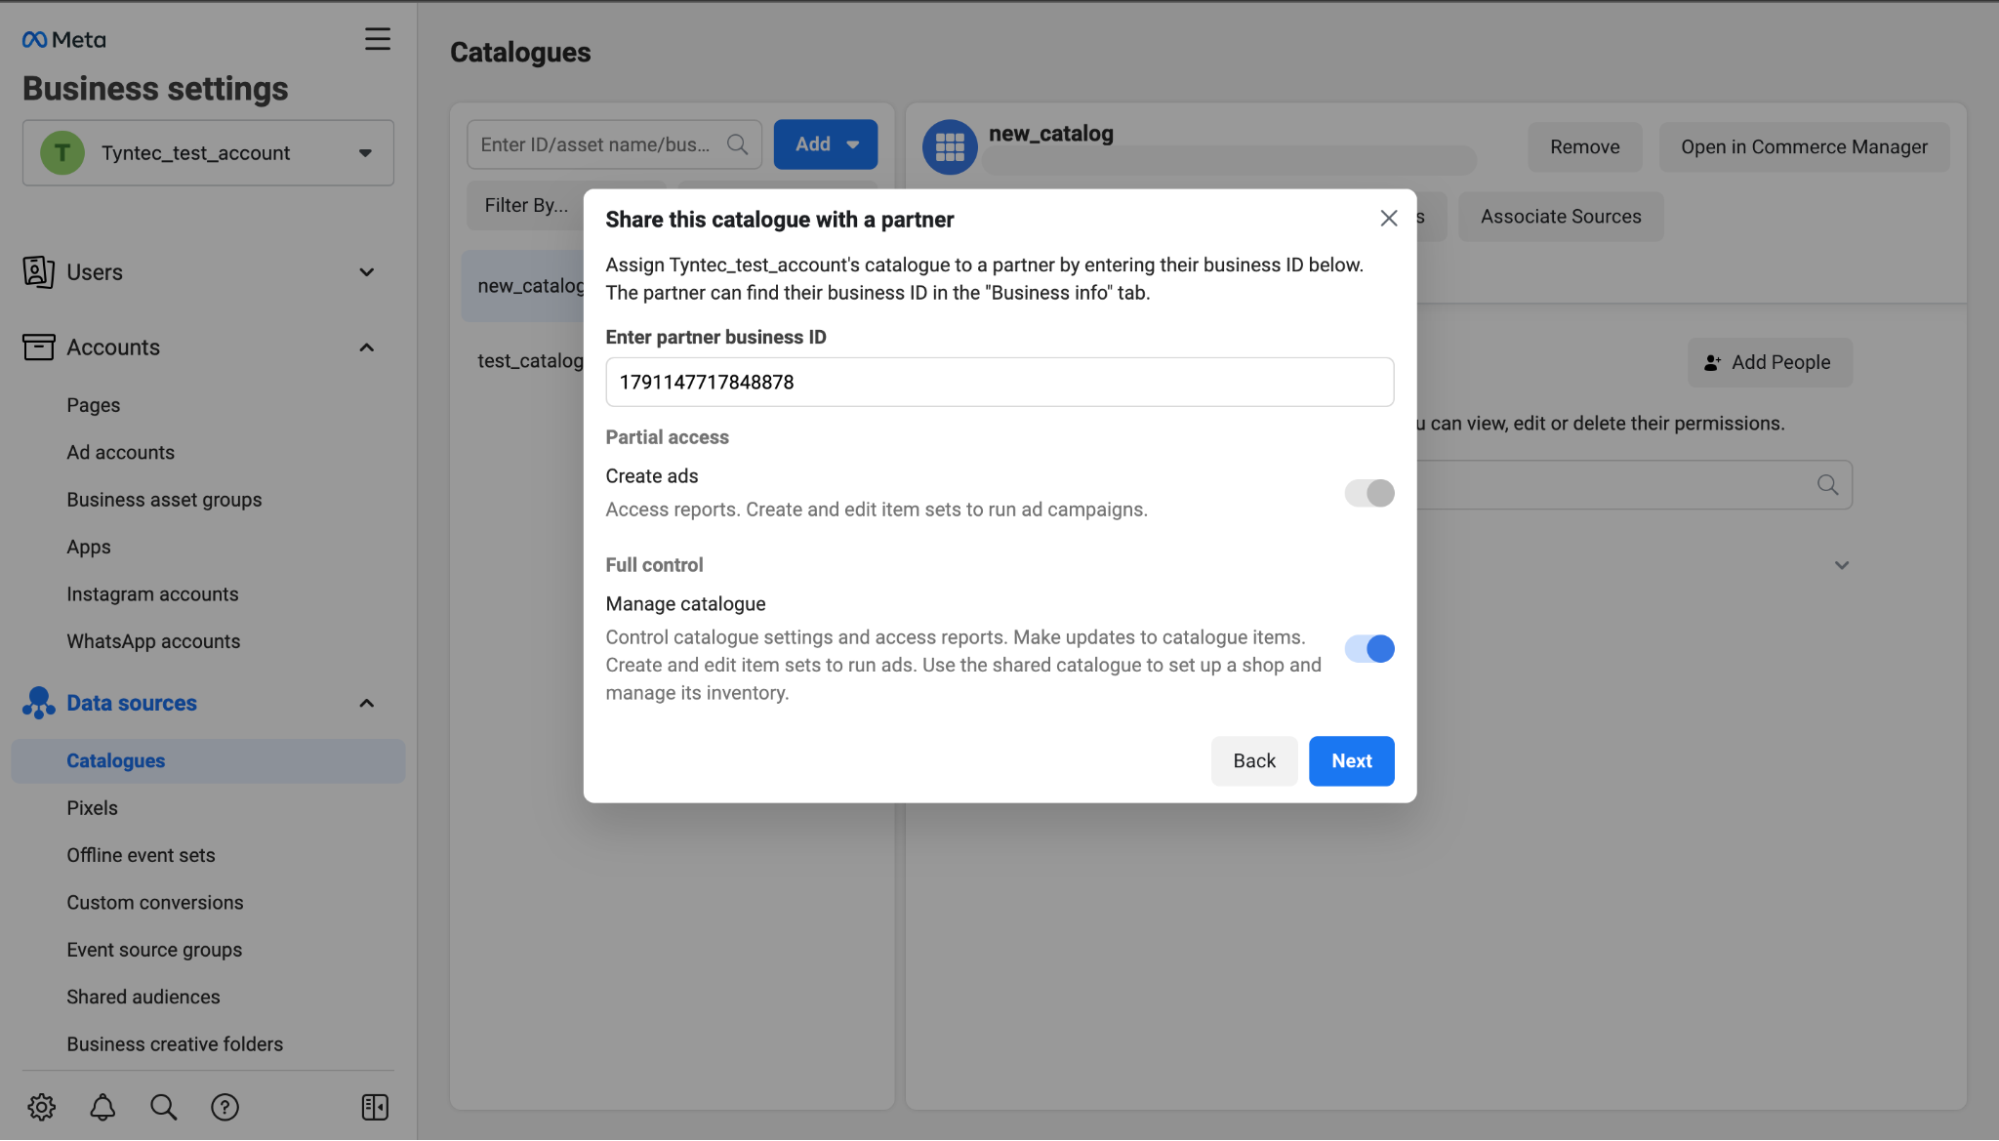The width and height of the screenshot is (1999, 1141).
Task: Open Pages in sidebar
Action: point(93,405)
